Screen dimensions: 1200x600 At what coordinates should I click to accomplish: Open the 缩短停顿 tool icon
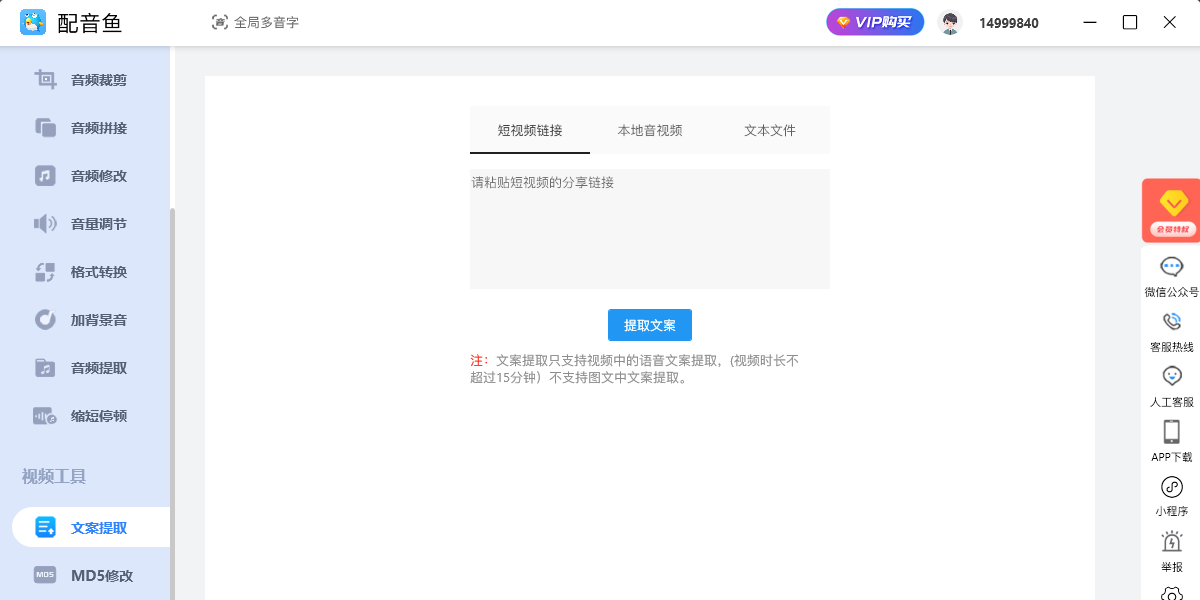click(45, 416)
